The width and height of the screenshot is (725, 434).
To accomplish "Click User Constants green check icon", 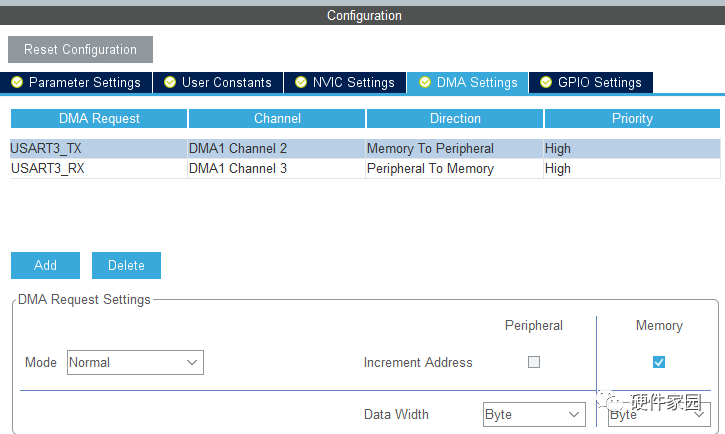I will pos(170,82).
